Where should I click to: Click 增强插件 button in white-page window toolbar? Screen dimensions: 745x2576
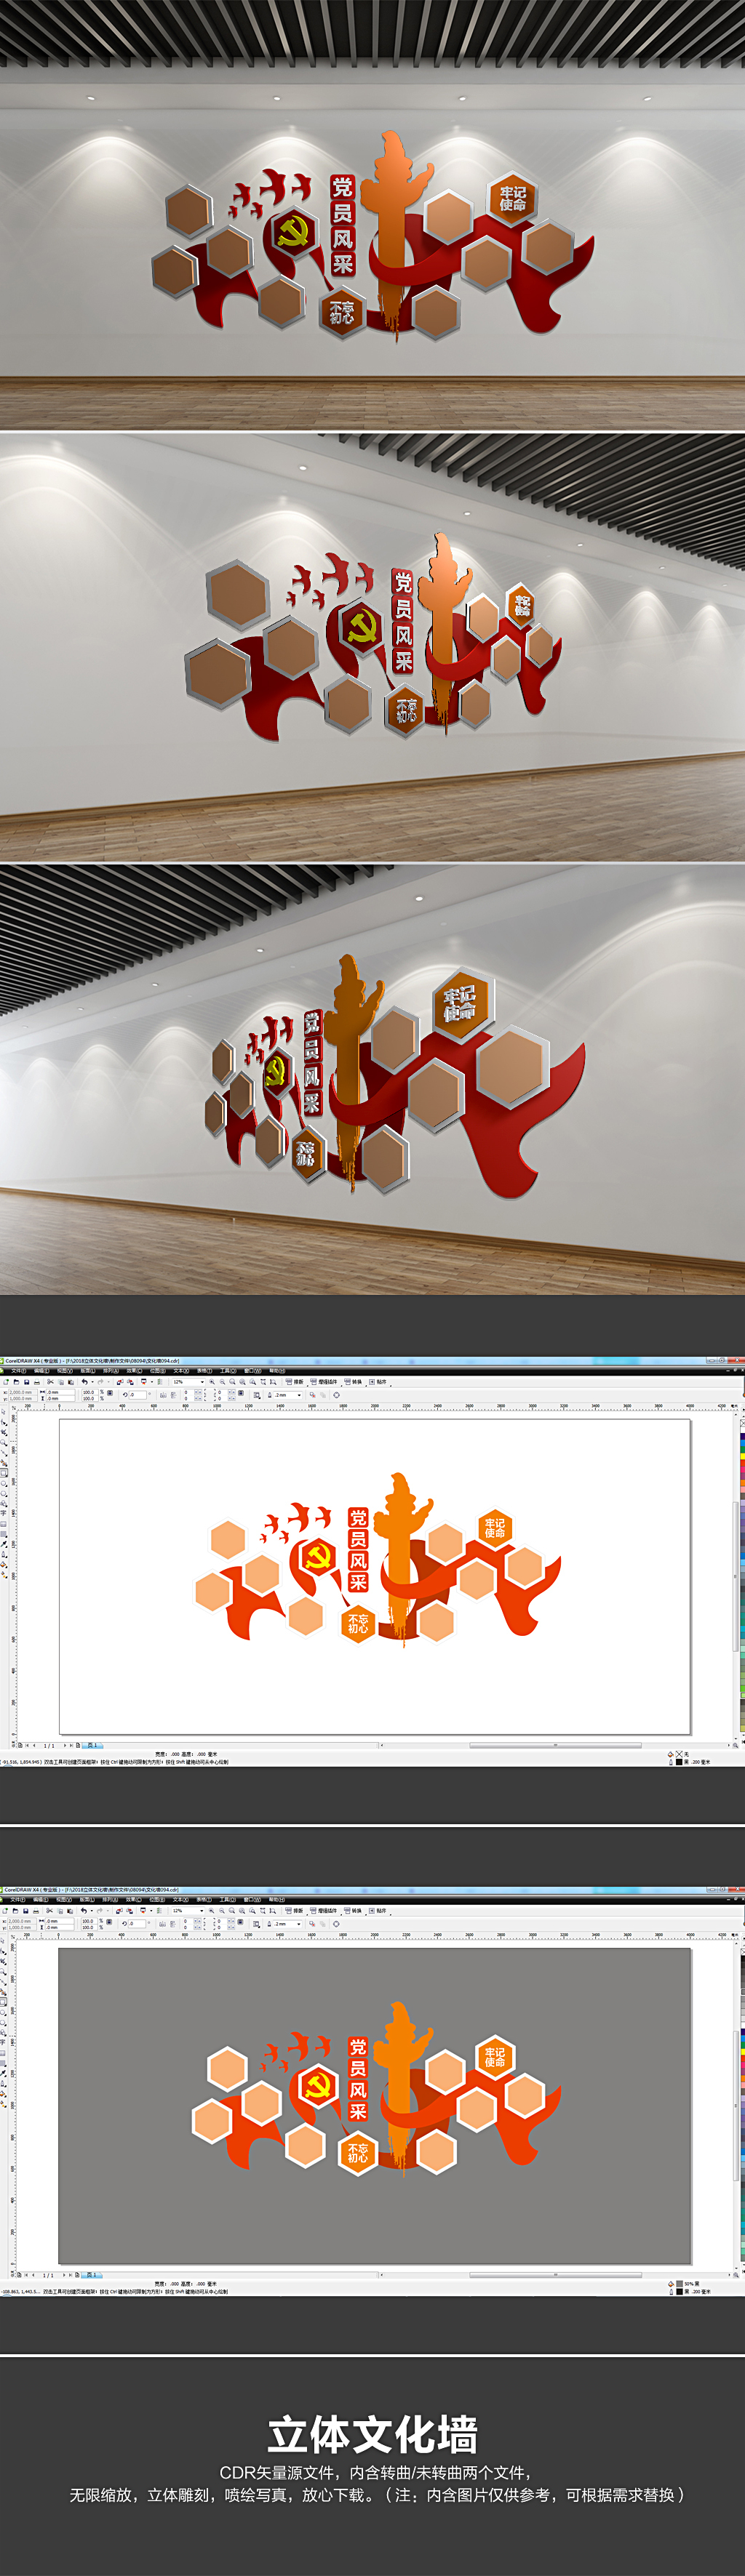(x=324, y=1381)
